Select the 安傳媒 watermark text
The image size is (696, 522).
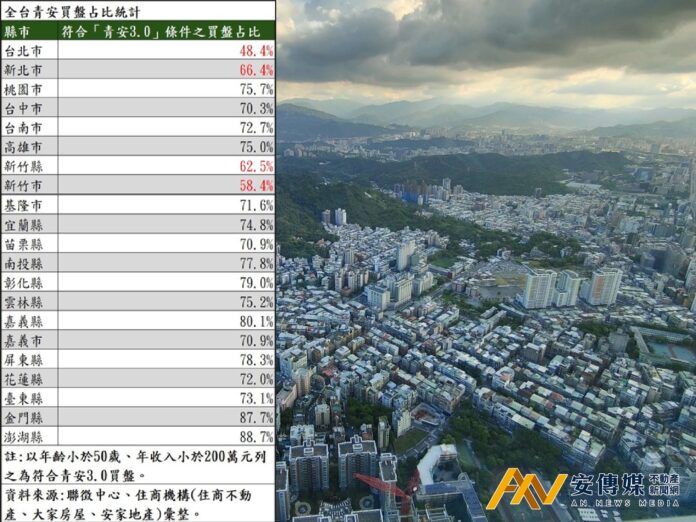[607, 485]
